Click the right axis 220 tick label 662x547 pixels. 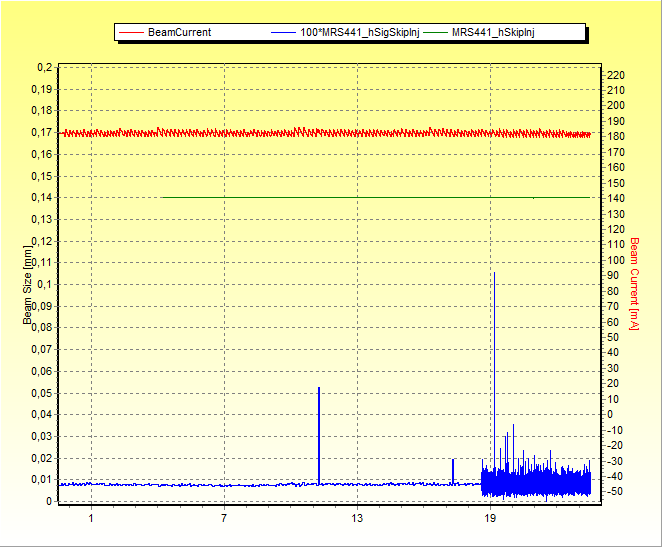(616, 75)
